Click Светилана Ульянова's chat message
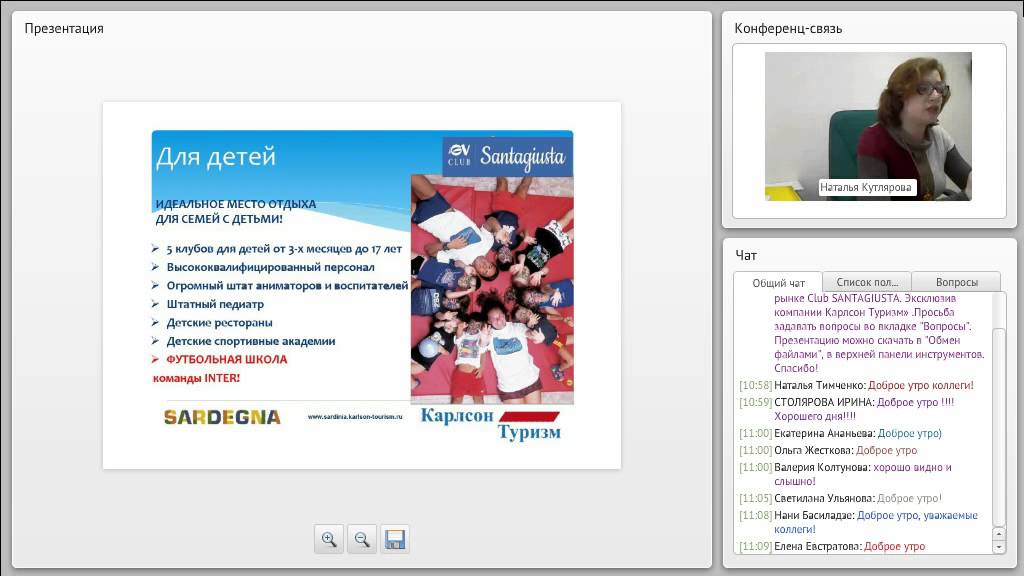This screenshot has height=576, width=1024. click(x=840, y=498)
